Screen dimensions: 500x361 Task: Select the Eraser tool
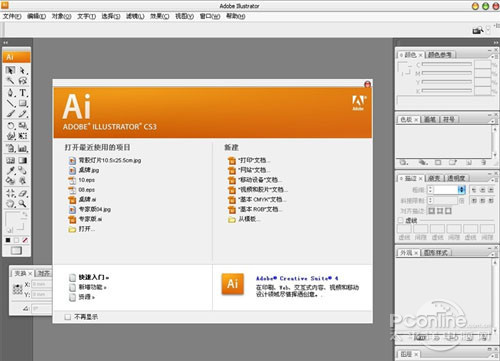pyautogui.click(x=23, y=193)
